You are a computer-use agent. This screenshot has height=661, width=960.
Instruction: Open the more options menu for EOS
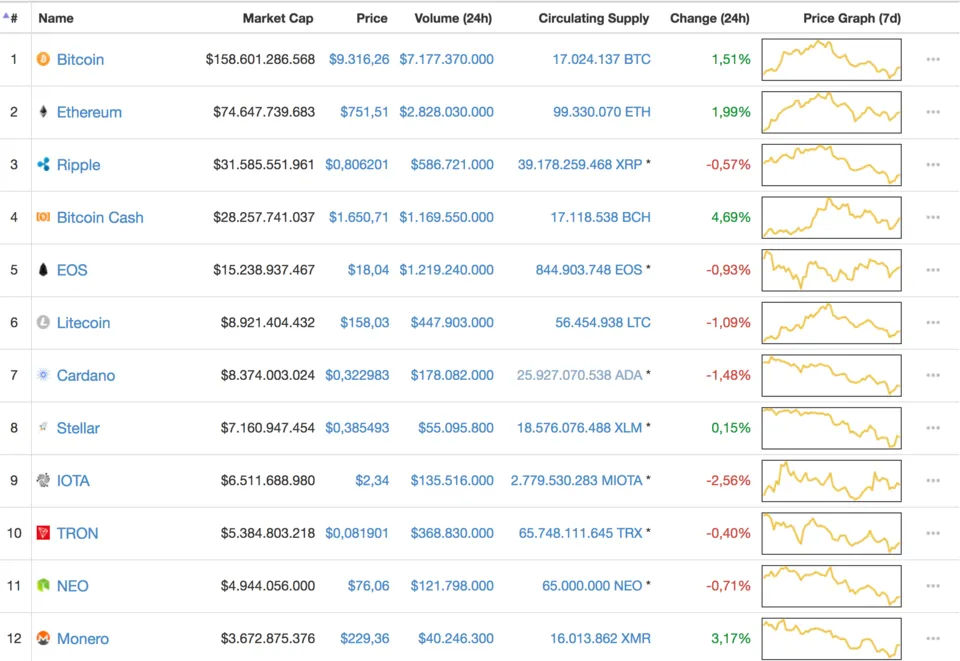(933, 270)
